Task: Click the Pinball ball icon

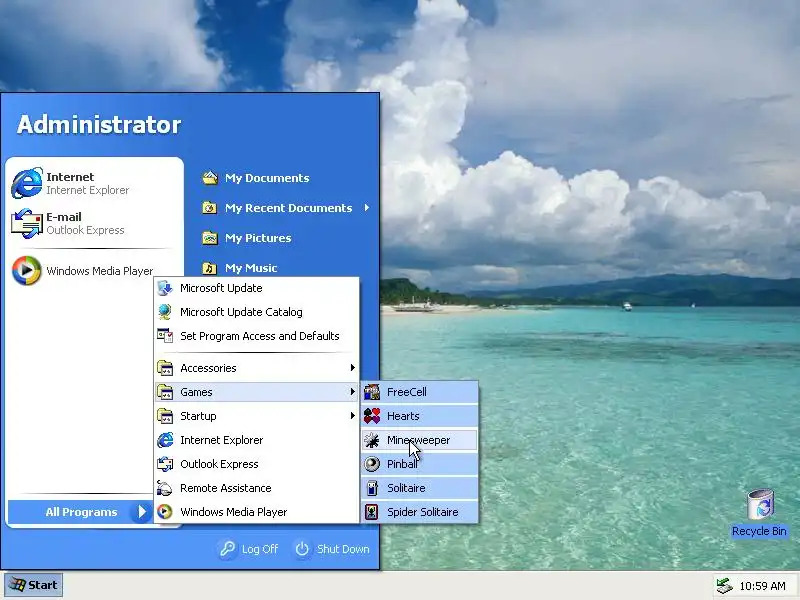Action: tap(372, 464)
